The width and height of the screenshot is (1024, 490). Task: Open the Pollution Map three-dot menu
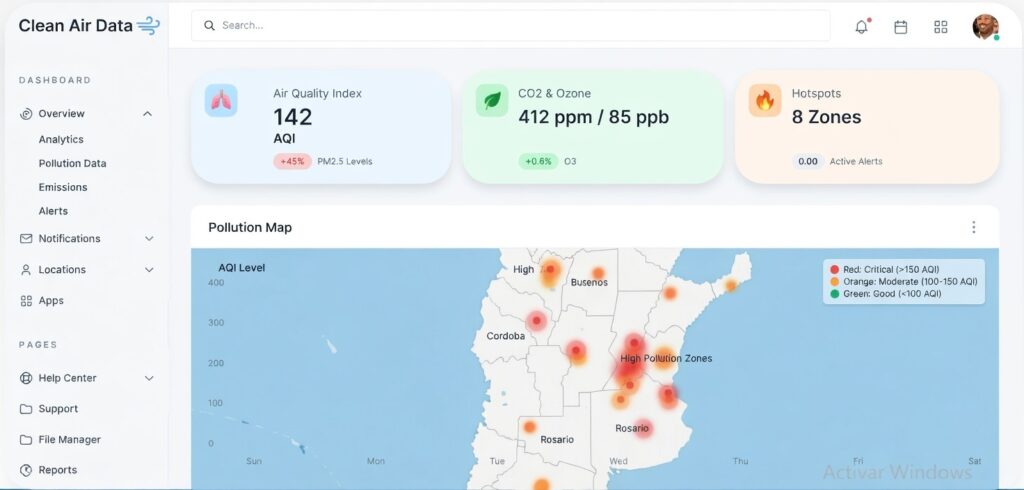point(973,227)
